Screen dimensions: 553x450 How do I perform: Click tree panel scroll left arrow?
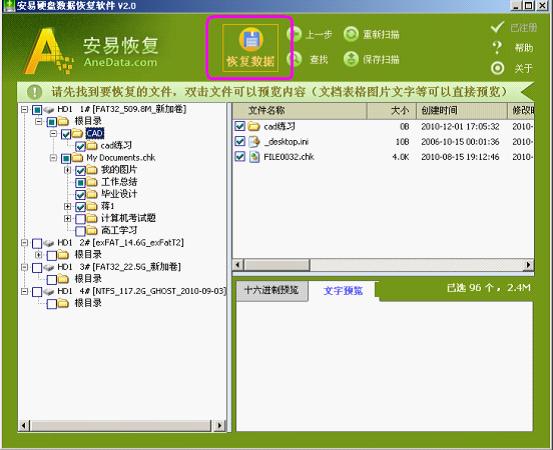24,426
